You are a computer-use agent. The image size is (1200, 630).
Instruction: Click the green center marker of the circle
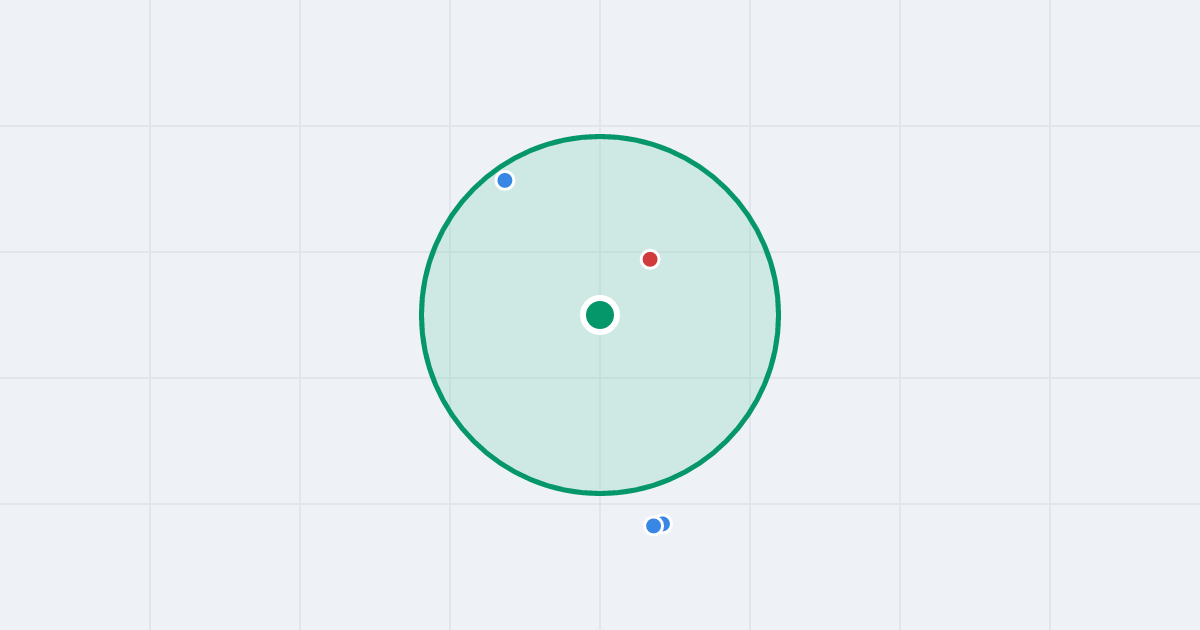[x=600, y=315]
